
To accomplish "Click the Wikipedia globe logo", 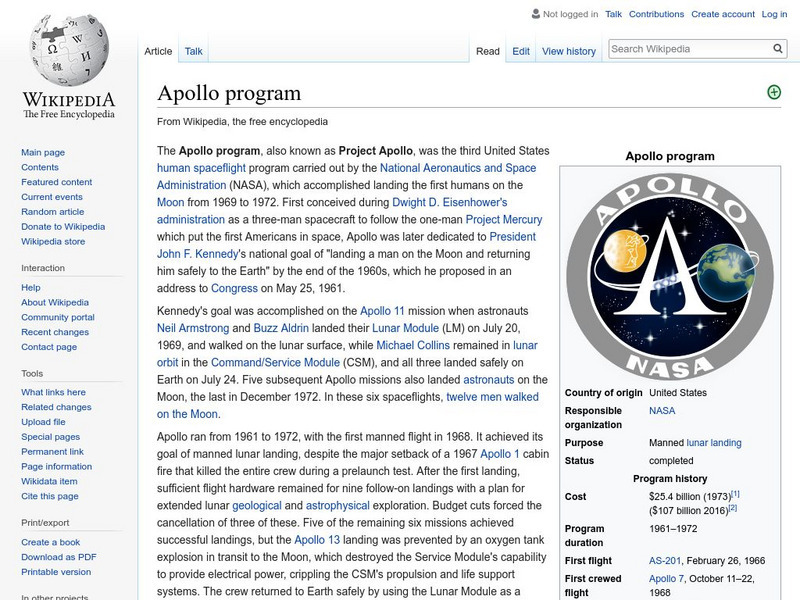I will (x=69, y=49).
